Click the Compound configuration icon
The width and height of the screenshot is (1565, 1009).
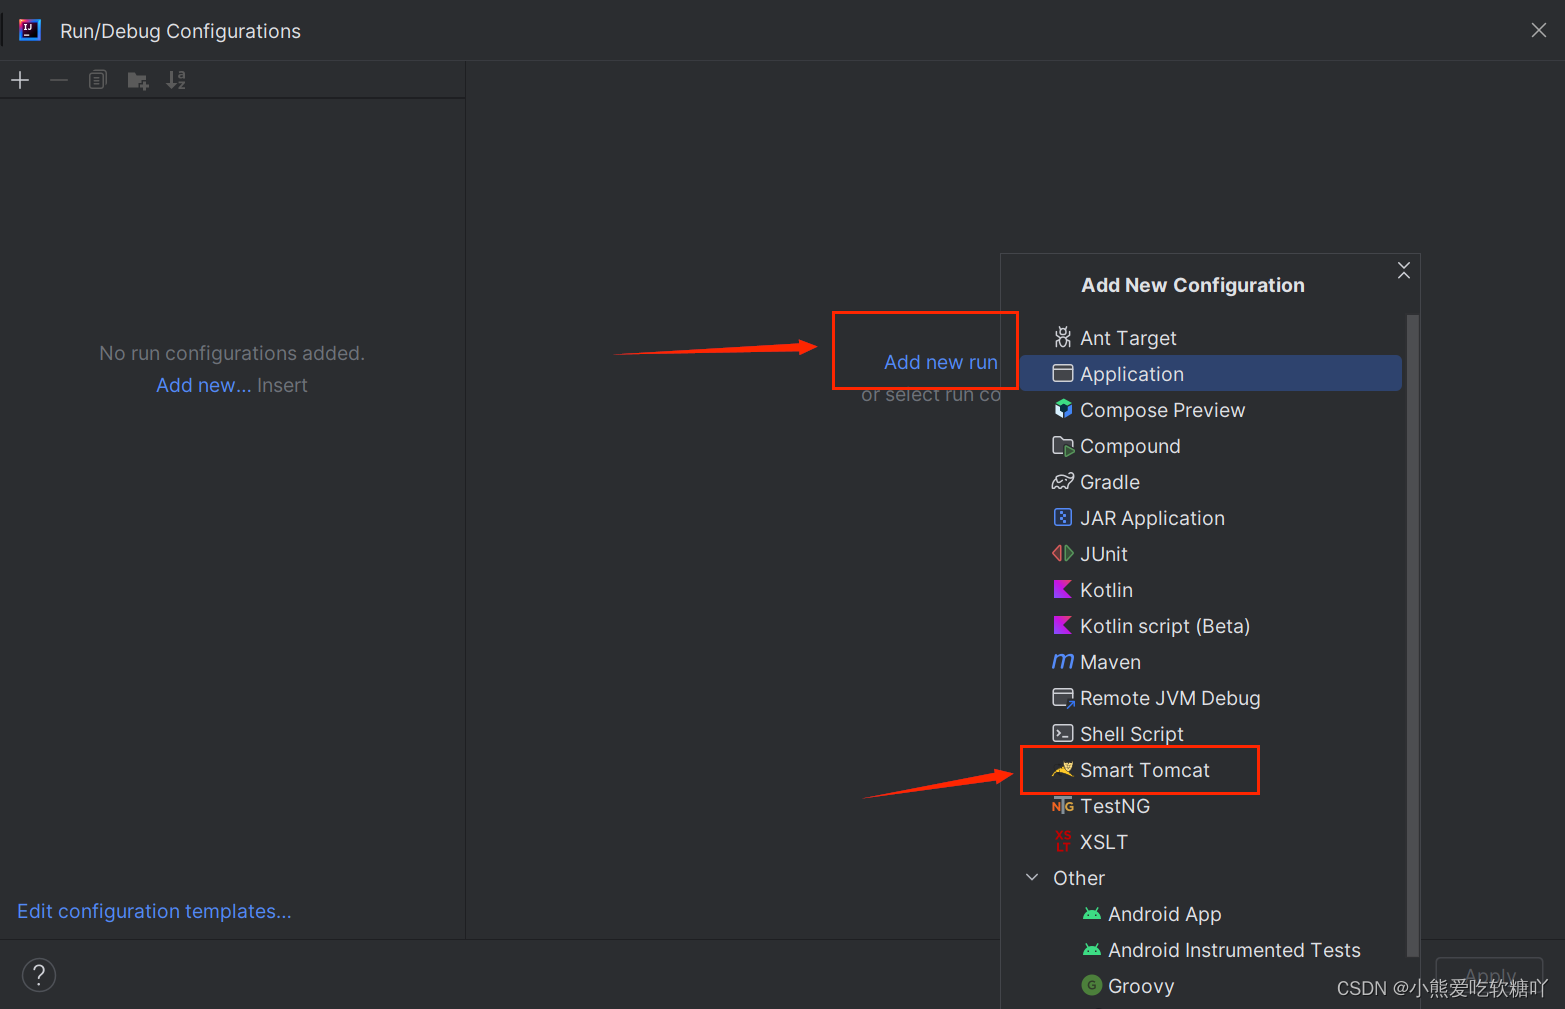pos(1063,446)
